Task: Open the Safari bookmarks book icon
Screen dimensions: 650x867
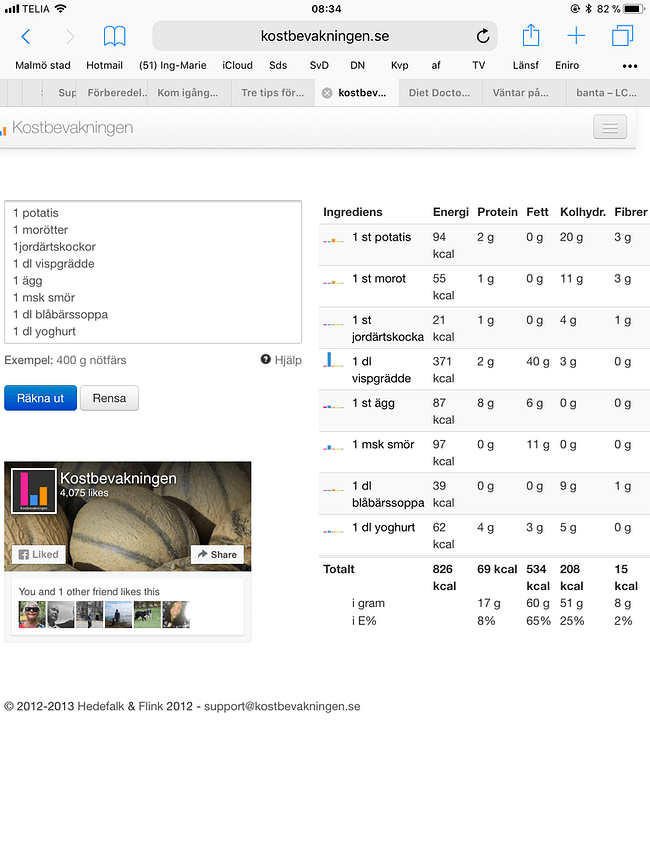Action: pos(115,37)
